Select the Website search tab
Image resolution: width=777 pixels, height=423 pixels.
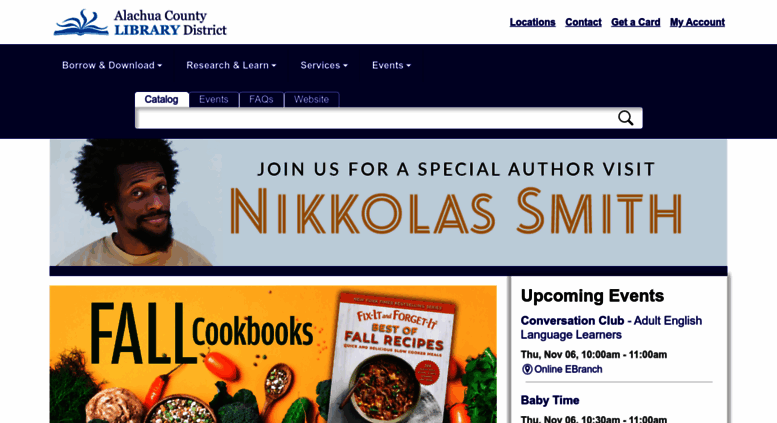pyautogui.click(x=311, y=99)
